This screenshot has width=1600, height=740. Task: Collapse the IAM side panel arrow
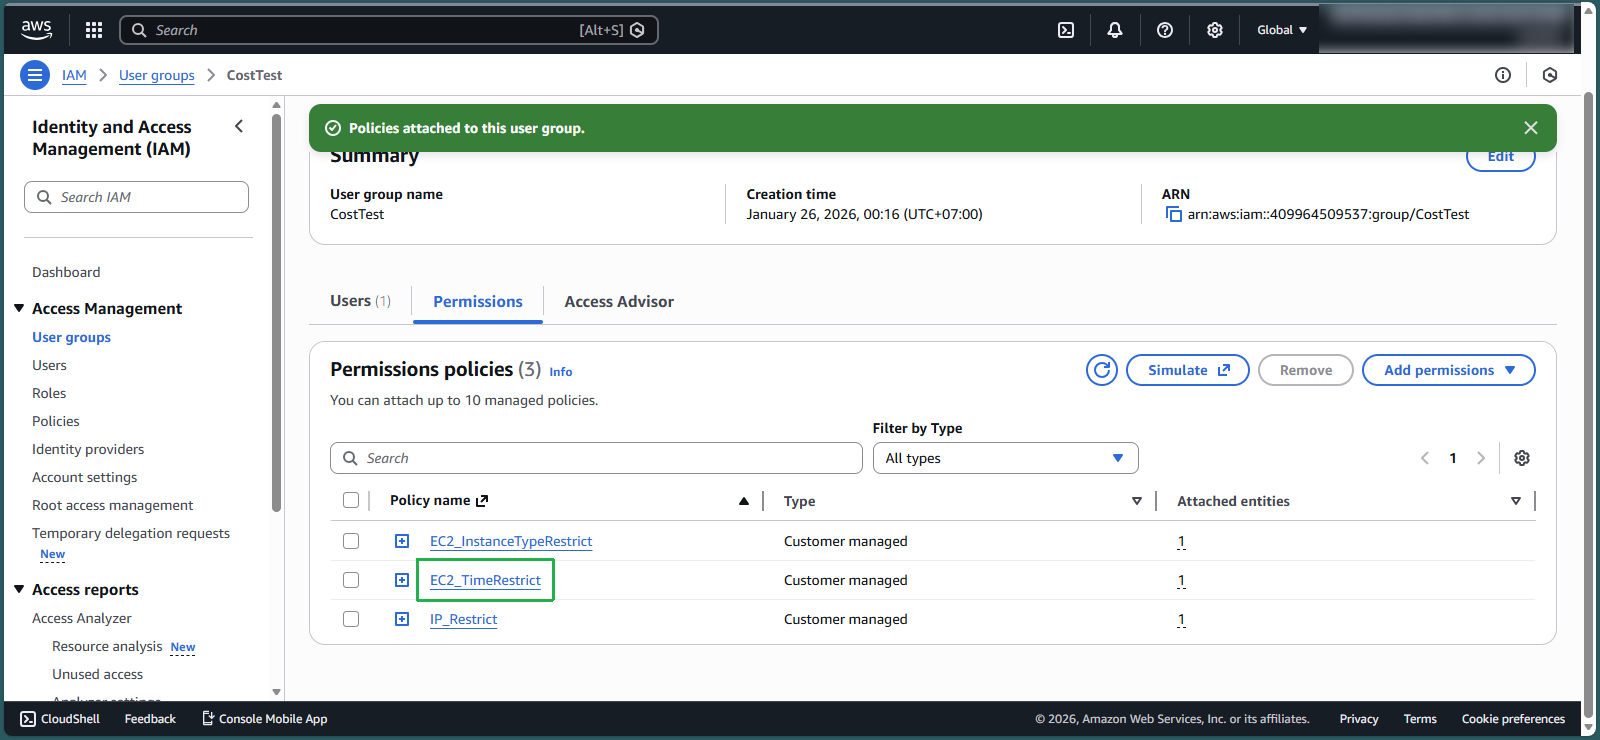coord(239,126)
